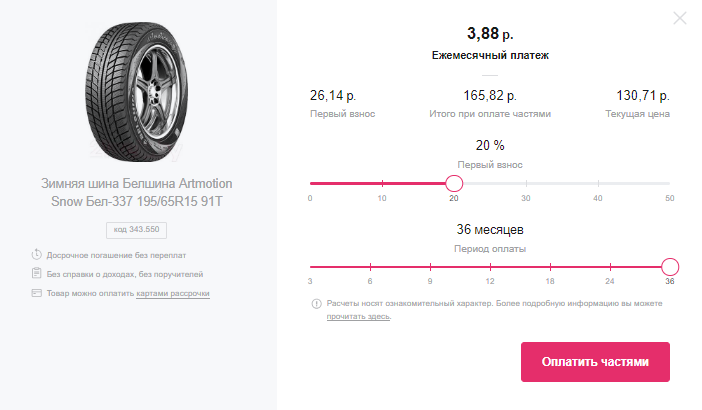Click the early repayment clock icon
The width and height of the screenshot is (702, 410).
pos(36,255)
